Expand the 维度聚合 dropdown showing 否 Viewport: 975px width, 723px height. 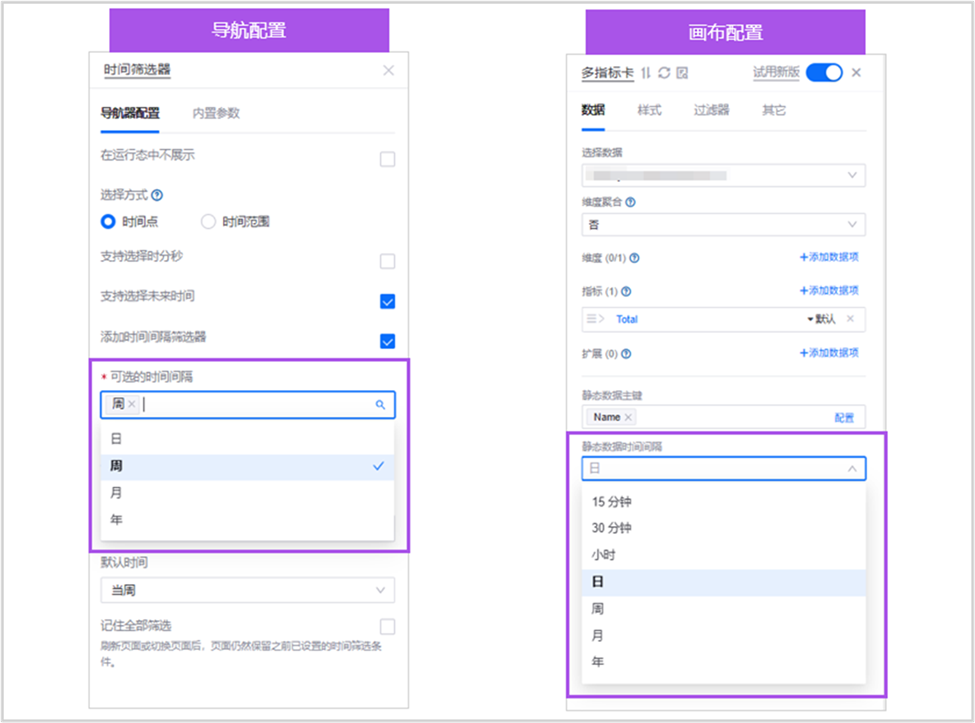coord(723,225)
